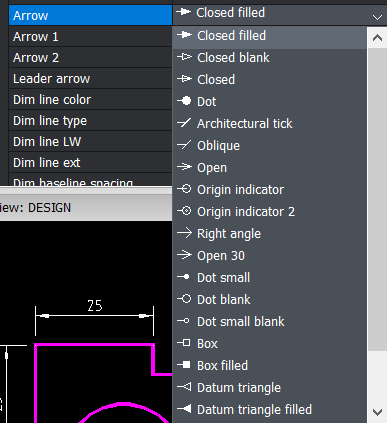Pick 'Dot small blank' list entry
Image resolution: width=387 pixels, height=423 pixels.
pyautogui.click(x=269, y=321)
